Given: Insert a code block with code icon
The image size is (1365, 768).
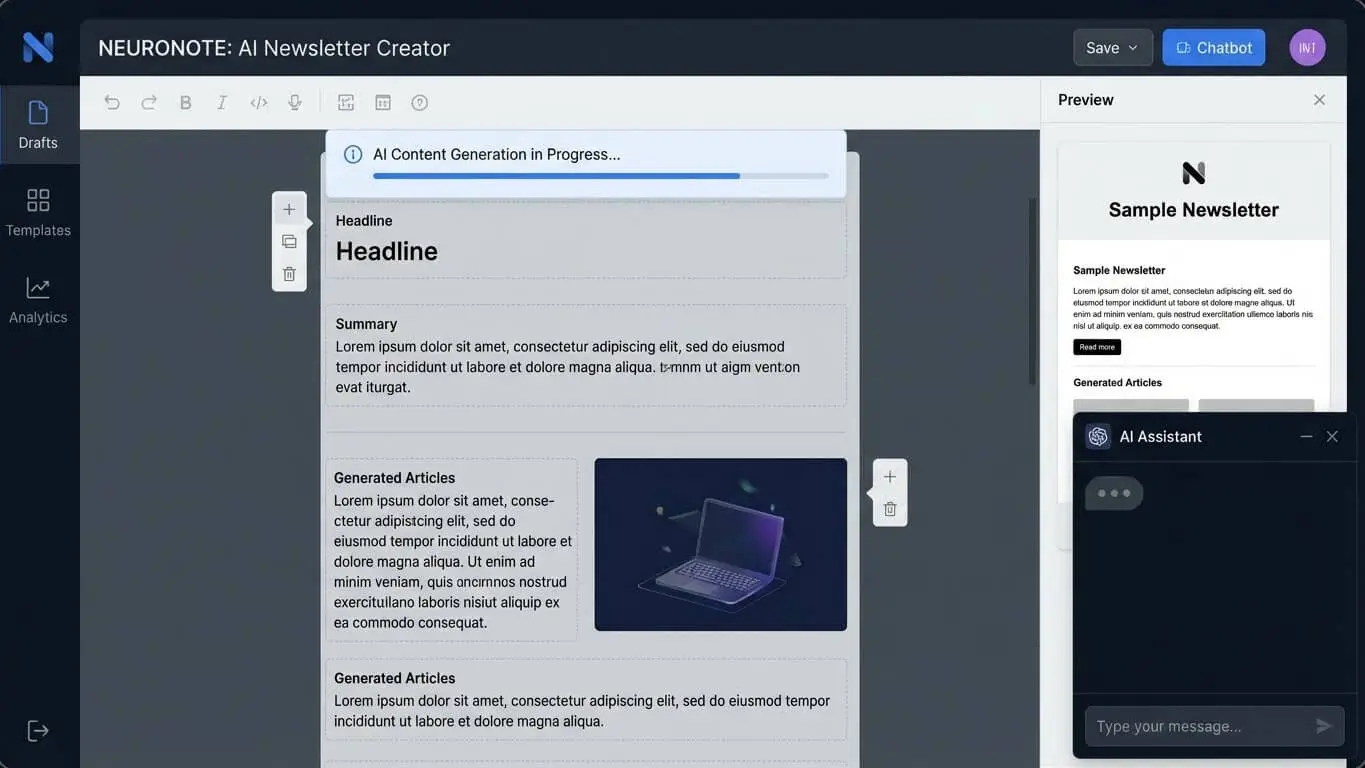Looking at the screenshot, I should click(x=259, y=102).
